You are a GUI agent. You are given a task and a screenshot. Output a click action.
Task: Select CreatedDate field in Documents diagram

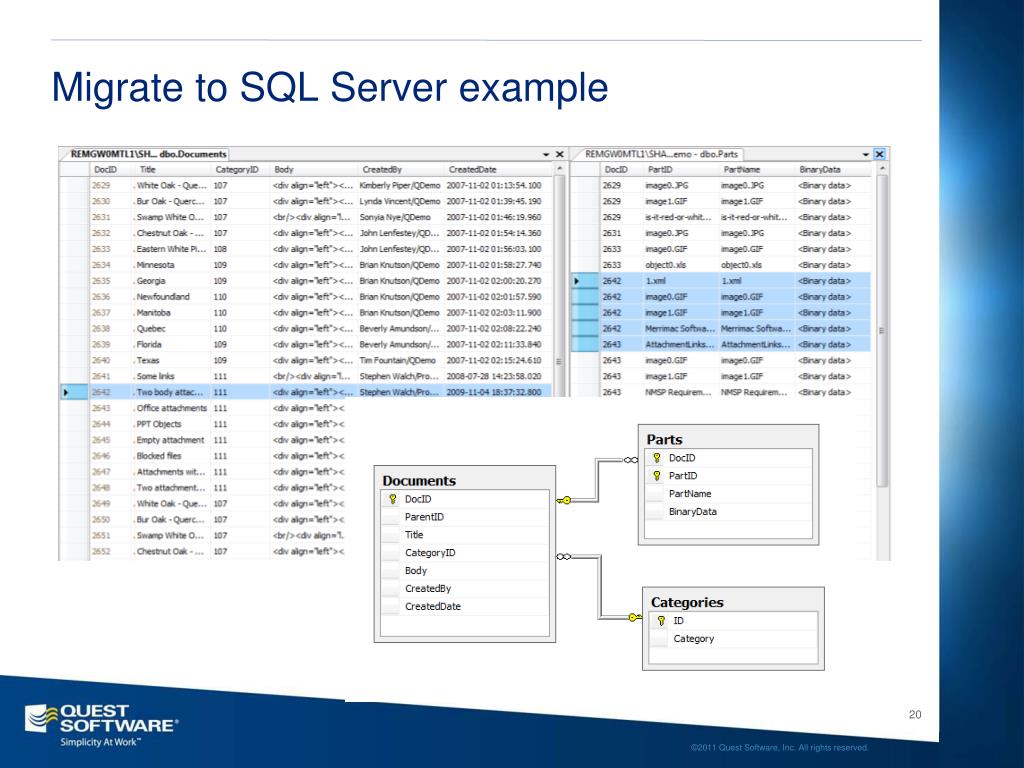[x=465, y=607]
